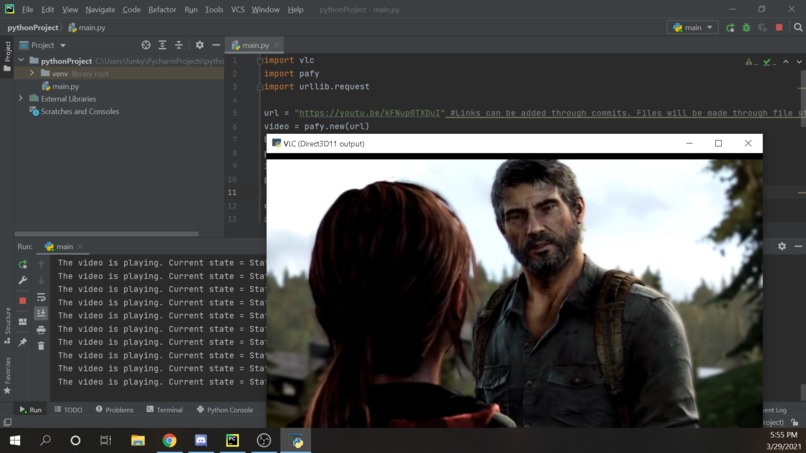
Task: Hide the Project tool window
Action: [216, 45]
